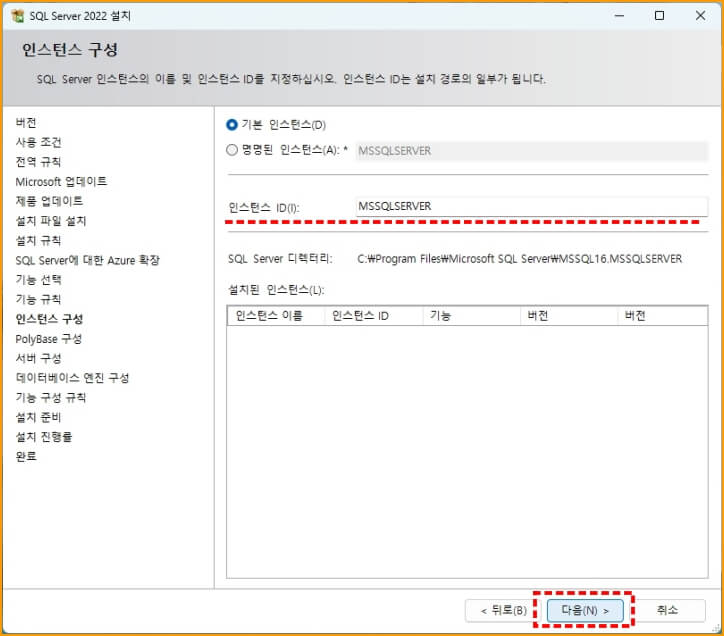Click the SQL Server에 대한 Azure 확장 step

coord(88,260)
